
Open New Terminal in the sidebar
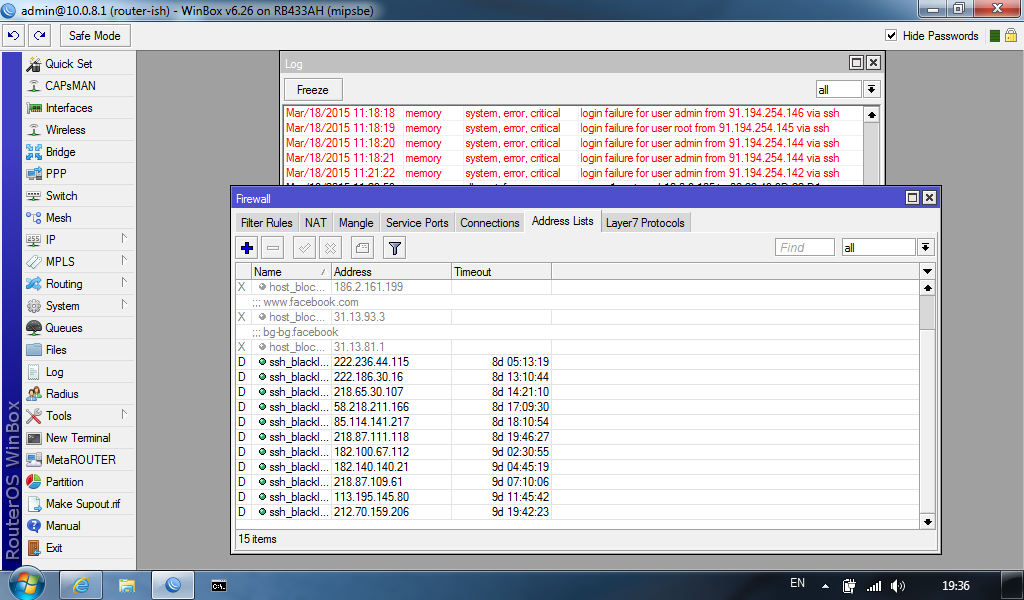(x=78, y=438)
